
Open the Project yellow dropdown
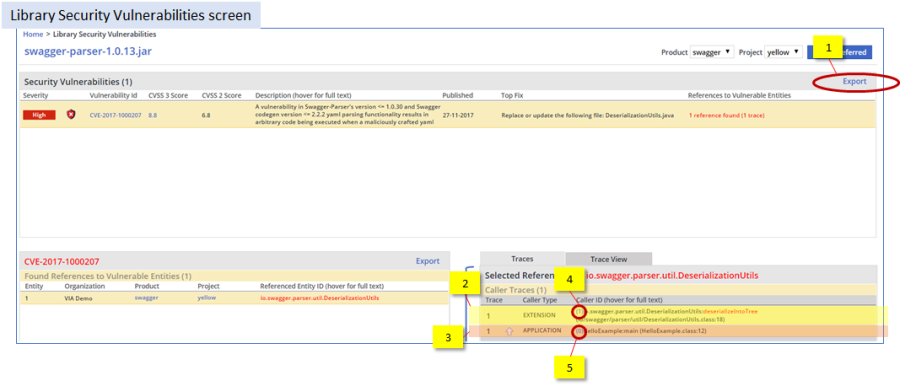(x=783, y=52)
